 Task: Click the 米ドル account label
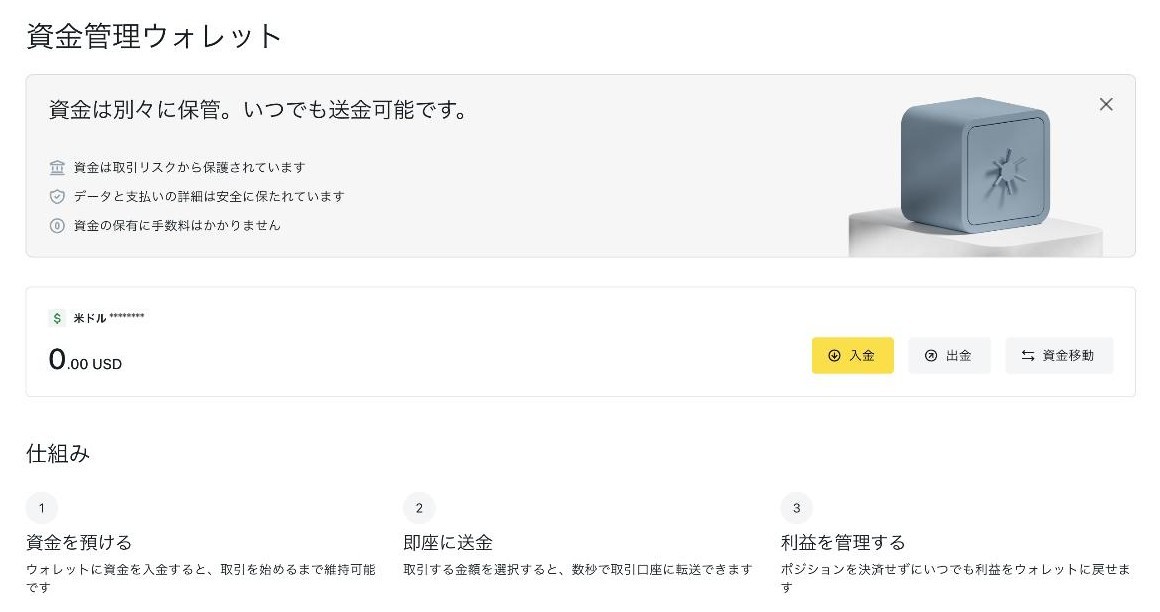[90, 318]
